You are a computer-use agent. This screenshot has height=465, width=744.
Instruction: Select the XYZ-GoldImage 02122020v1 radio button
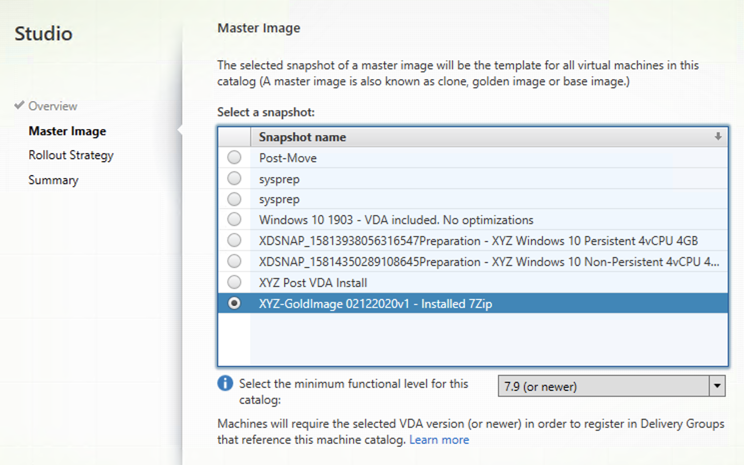coord(234,303)
